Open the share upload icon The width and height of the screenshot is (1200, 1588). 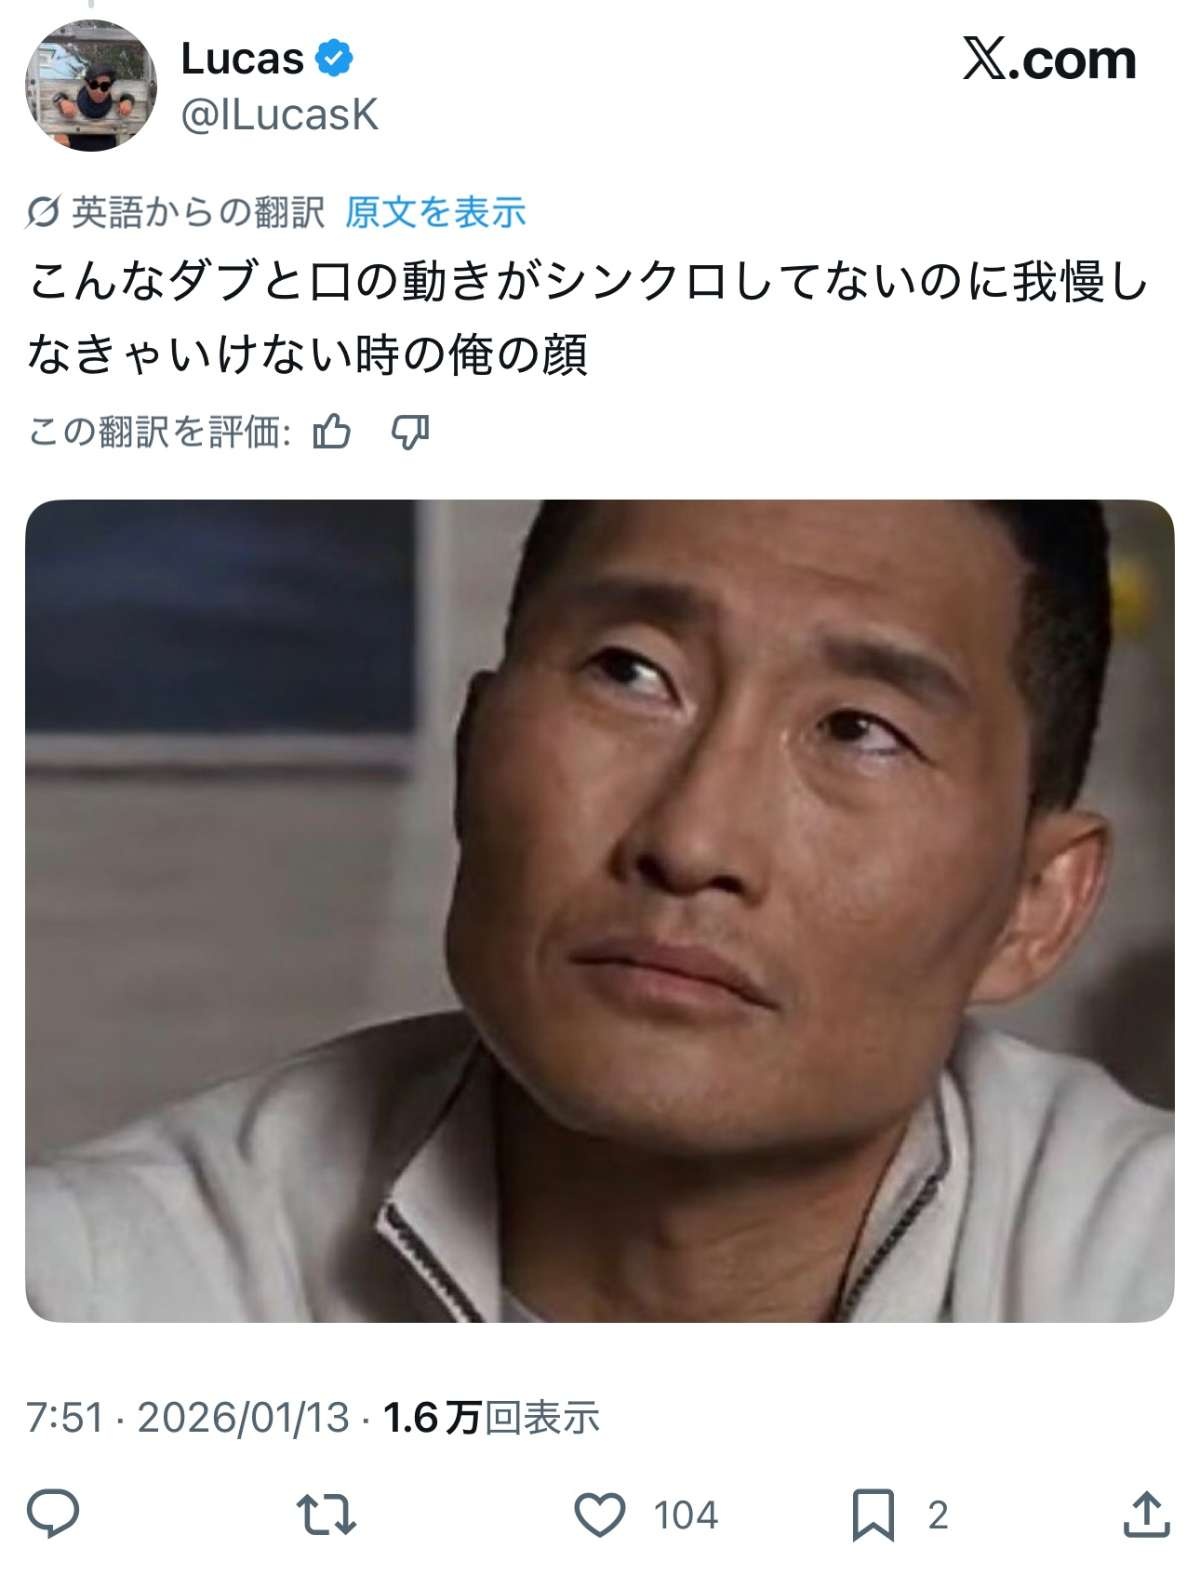1146,1514
